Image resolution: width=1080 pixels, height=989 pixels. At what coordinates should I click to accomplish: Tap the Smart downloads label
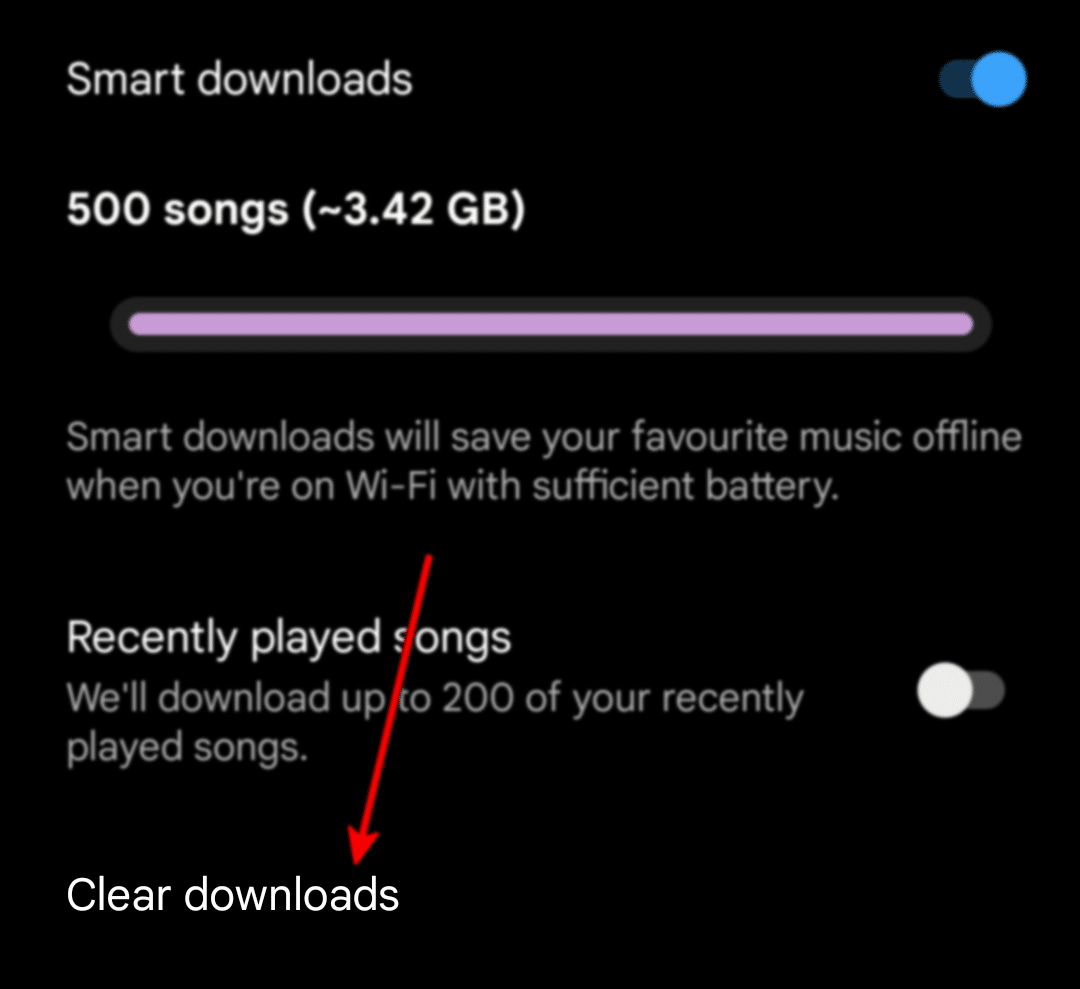tap(239, 79)
